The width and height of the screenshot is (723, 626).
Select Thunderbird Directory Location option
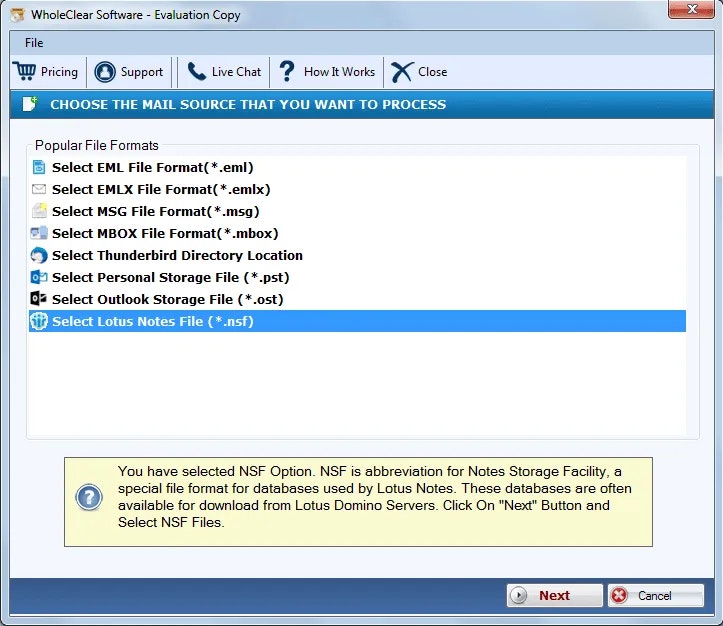pos(357,255)
